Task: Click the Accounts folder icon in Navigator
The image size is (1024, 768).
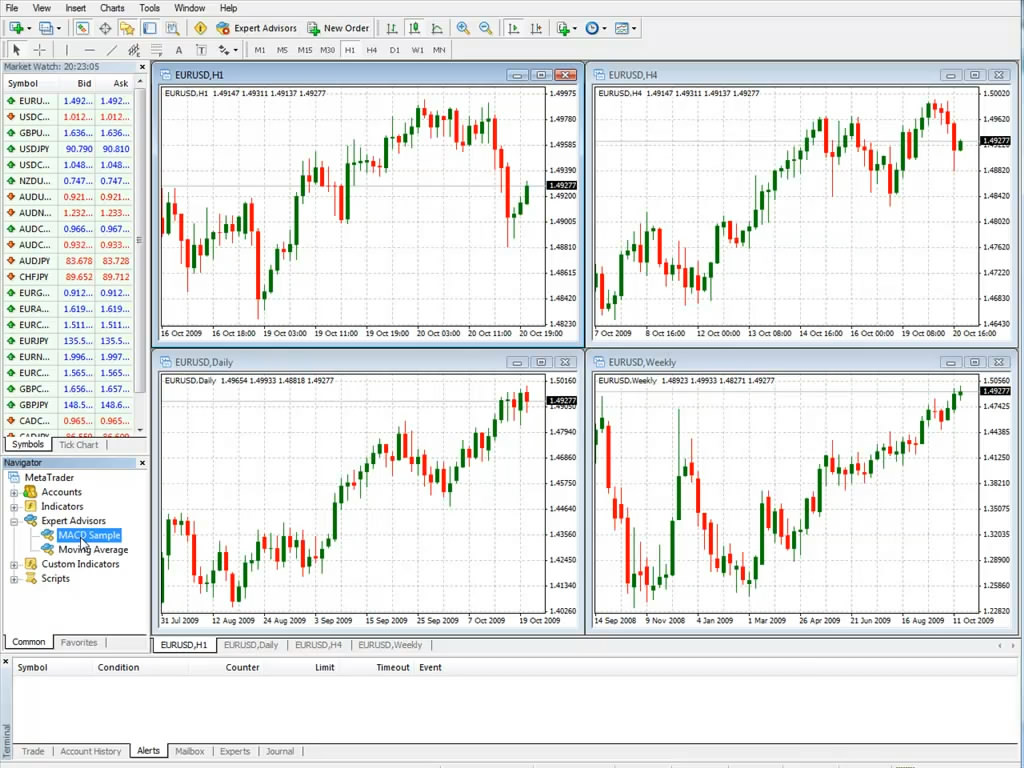Action: (x=30, y=492)
